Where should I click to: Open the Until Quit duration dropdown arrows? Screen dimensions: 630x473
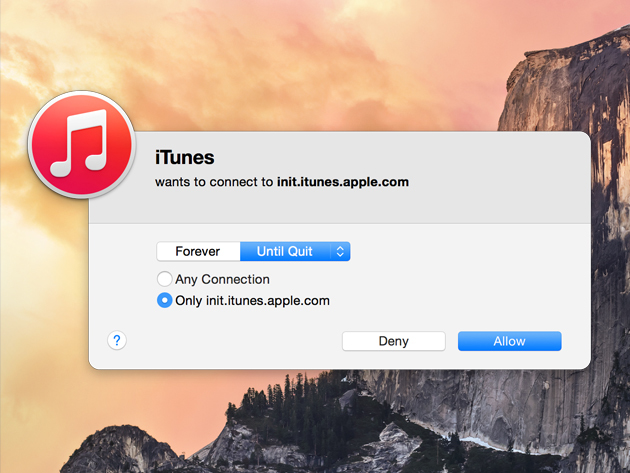[x=340, y=252]
